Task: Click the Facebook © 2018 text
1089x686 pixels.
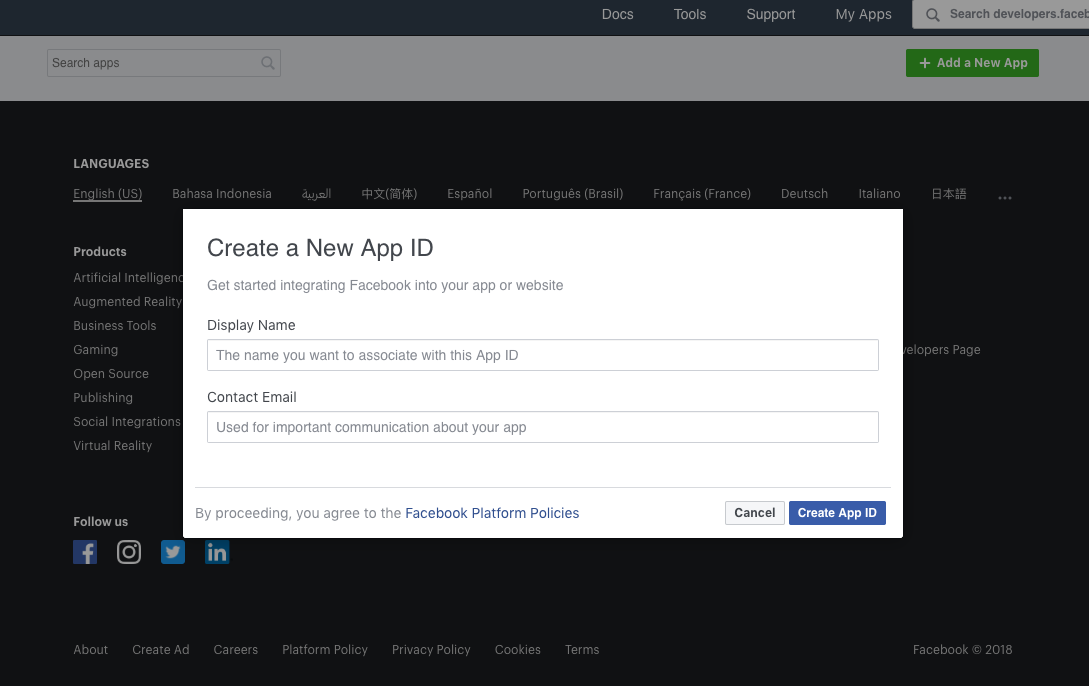Action: pyautogui.click(x=962, y=650)
